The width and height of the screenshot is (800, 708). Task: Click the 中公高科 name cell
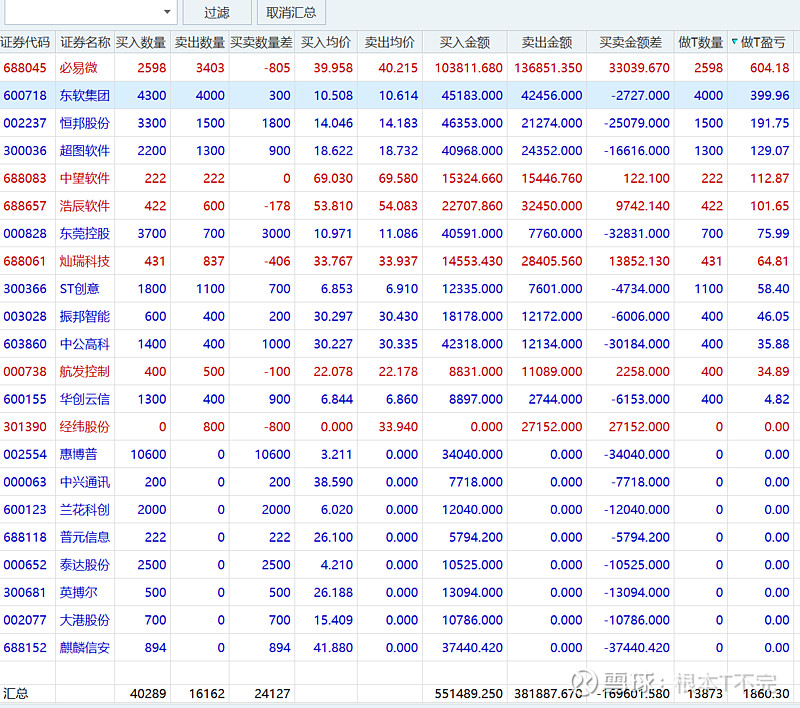point(85,344)
